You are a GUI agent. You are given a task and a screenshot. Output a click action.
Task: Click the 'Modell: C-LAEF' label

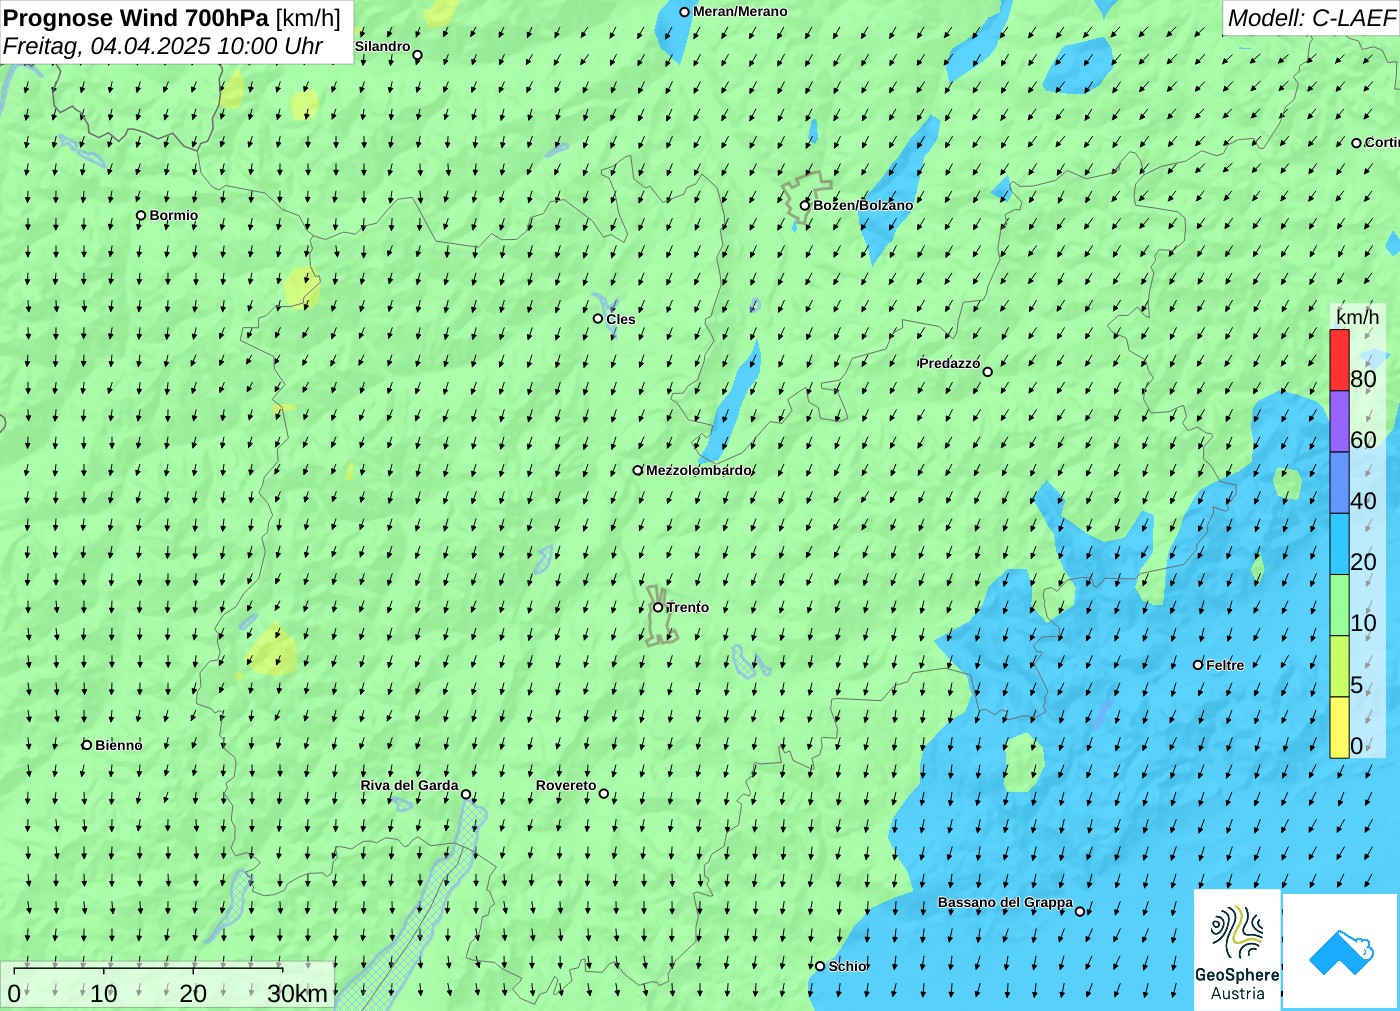(1311, 18)
